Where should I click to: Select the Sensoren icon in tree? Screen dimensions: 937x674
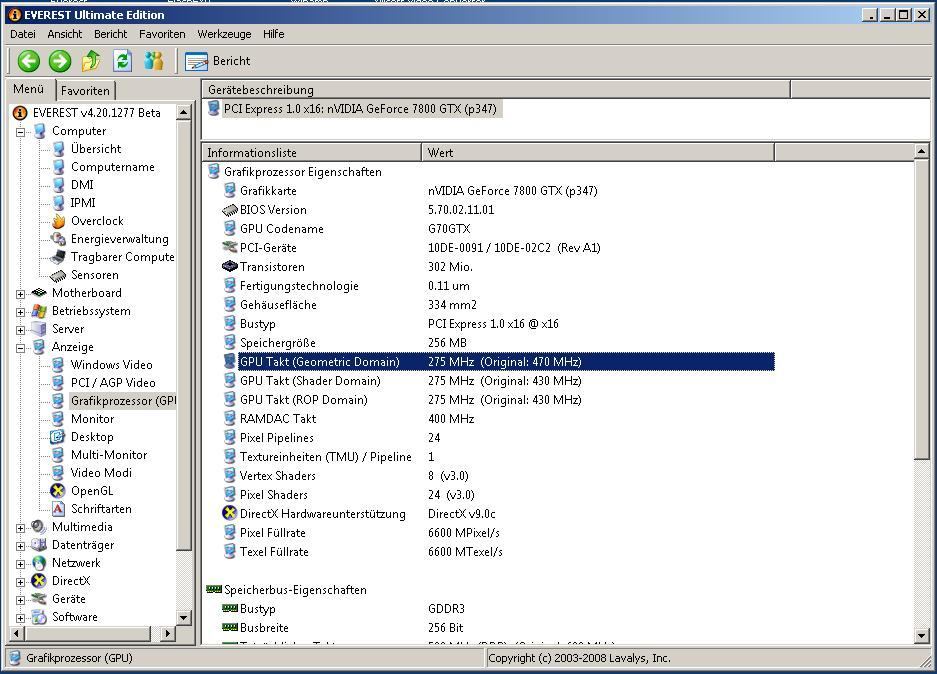coord(58,275)
